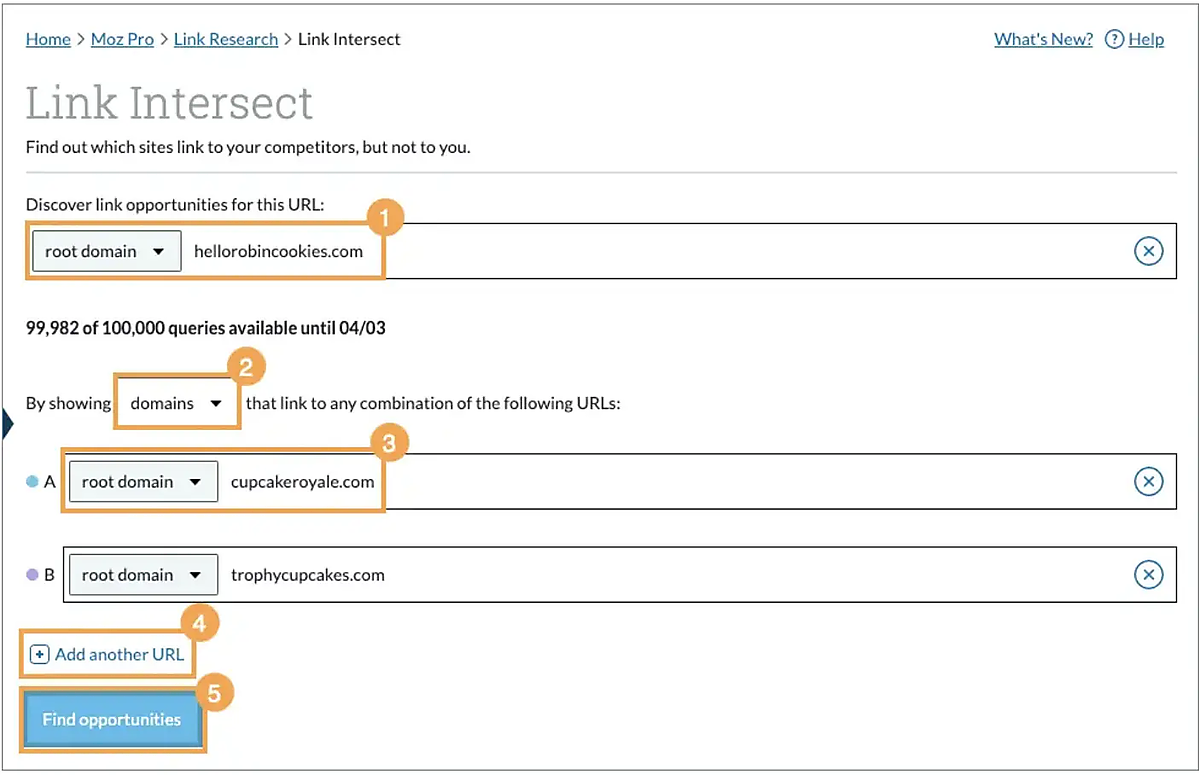Click the blue dot beside A
The height and width of the screenshot is (775, 1200).
point(32,482)
